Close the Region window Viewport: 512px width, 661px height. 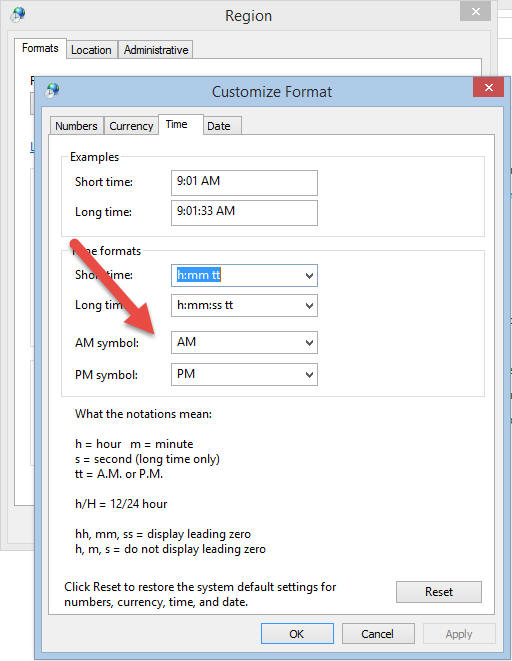[x=475, y=11]
